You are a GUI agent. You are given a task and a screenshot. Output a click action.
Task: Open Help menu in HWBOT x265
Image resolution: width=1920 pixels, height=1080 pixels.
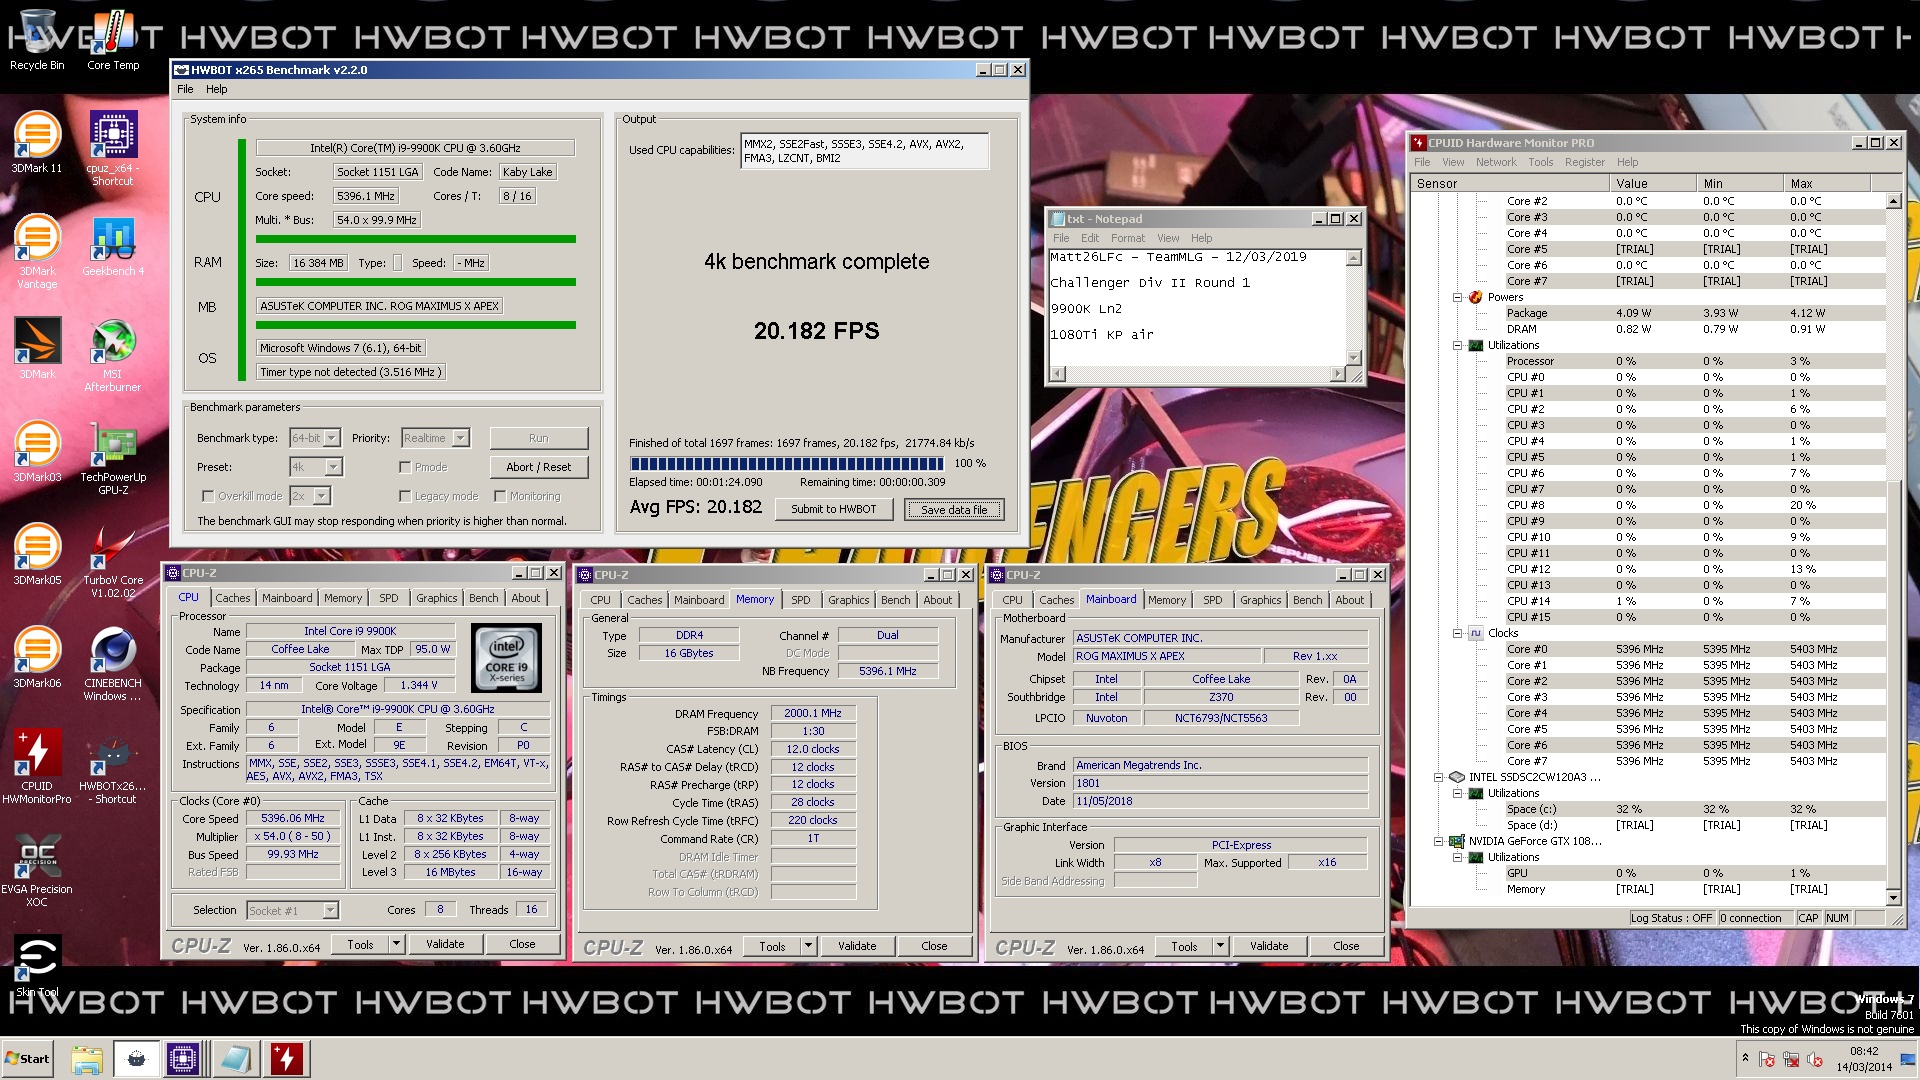(217, 89)
